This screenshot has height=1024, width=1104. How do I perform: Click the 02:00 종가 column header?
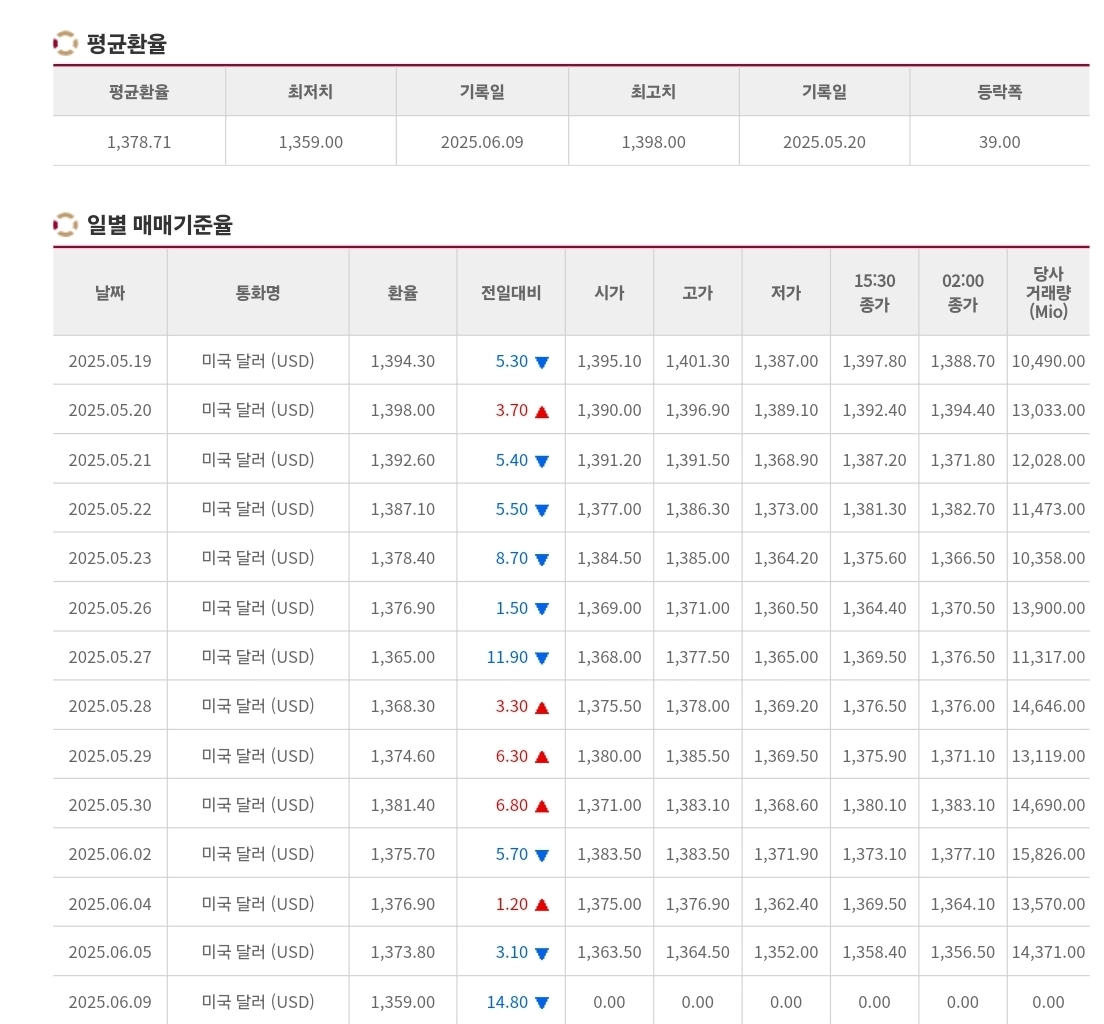962,292
